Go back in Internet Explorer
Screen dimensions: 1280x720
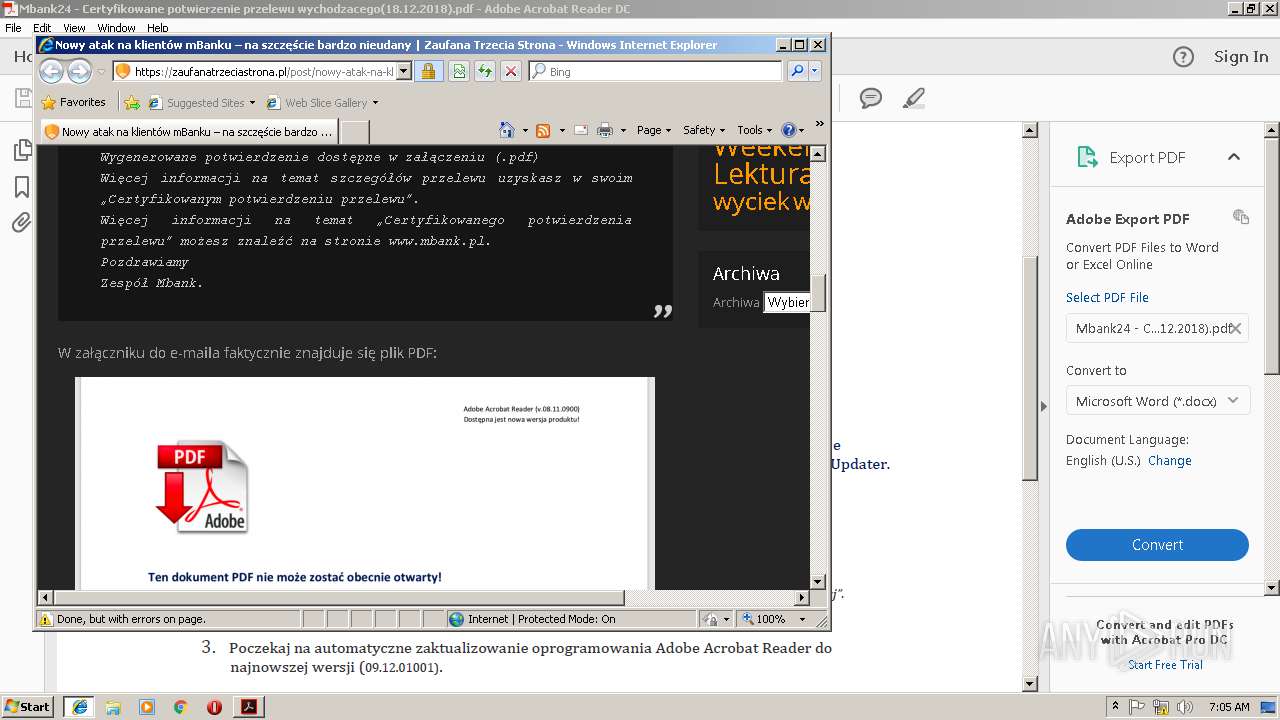[x=51, y=71]
